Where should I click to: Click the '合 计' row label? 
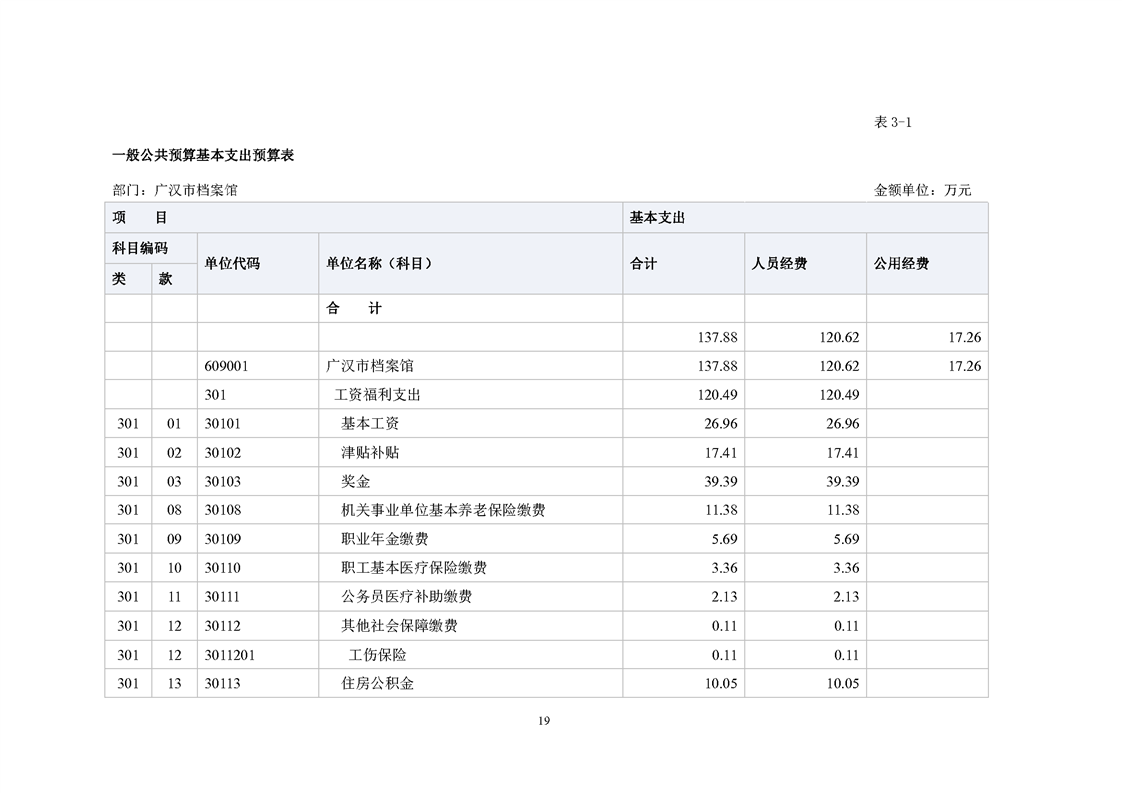353,308
